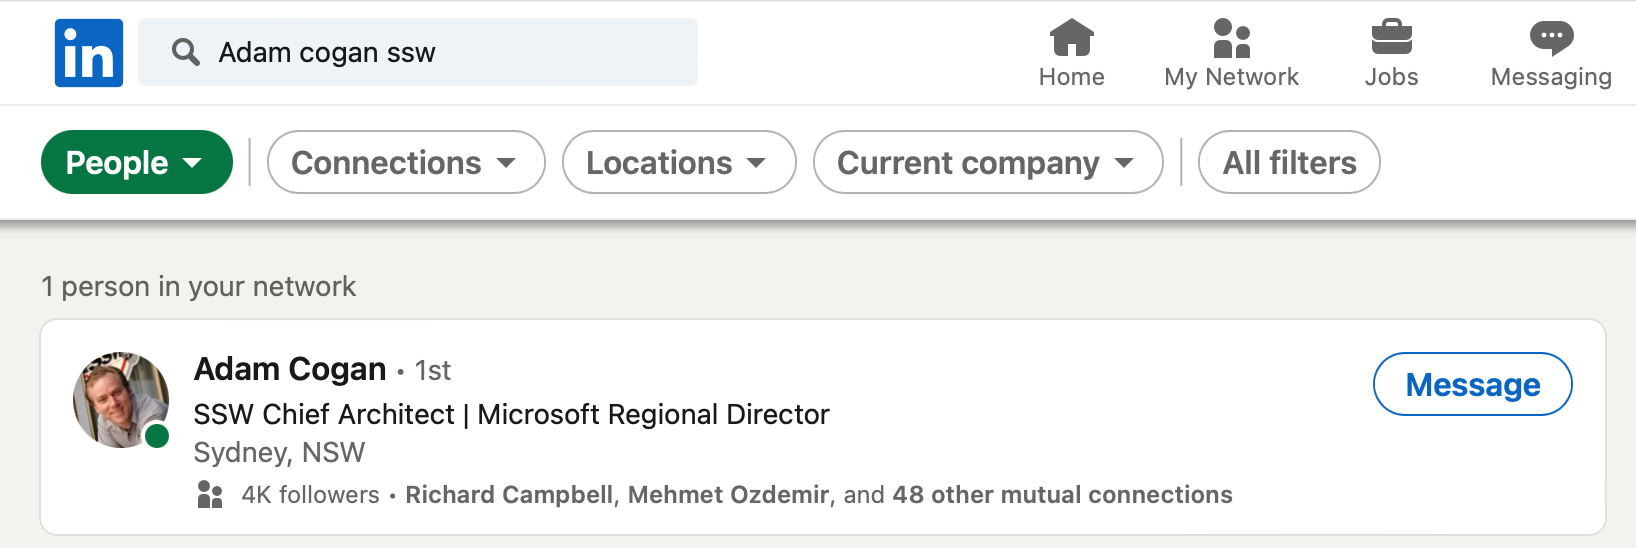
Task: Open the Current company filter dropdown
Action: [987, 162]
